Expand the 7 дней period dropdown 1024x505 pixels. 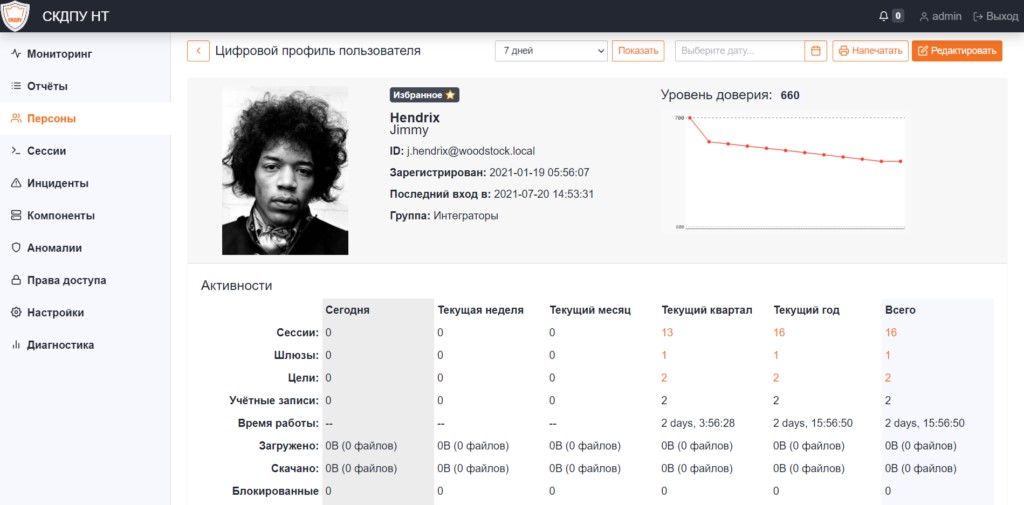(551, 51)
